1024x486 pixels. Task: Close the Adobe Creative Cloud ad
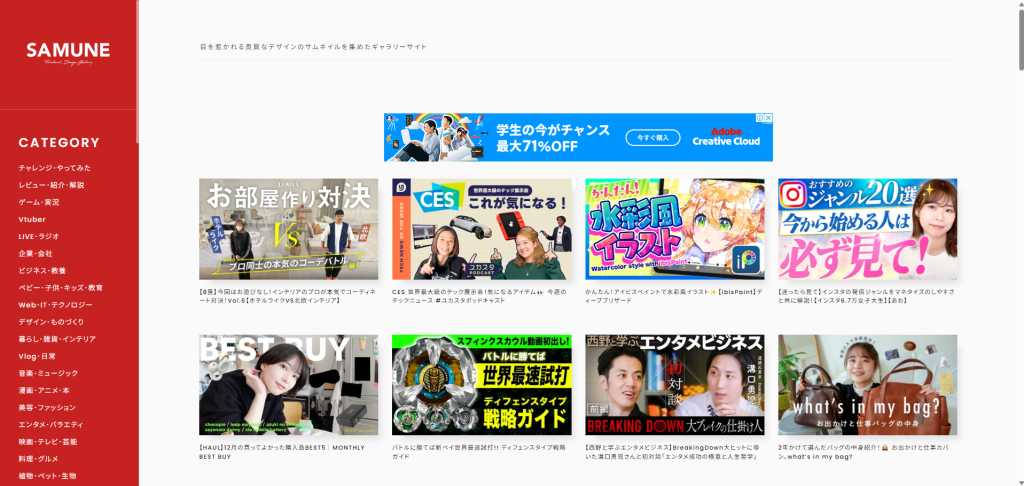[x=768, y=118]
